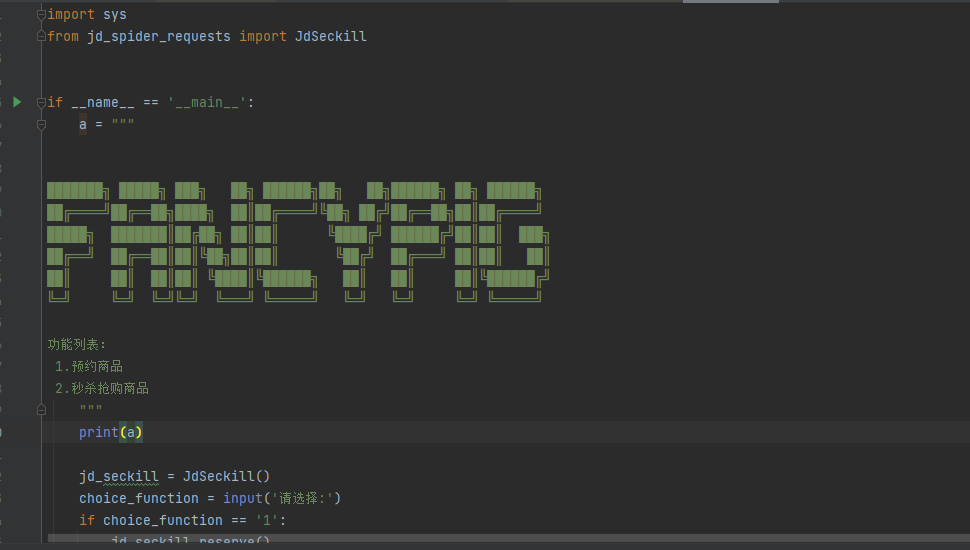The width and height of the screenshot is (970, 550).
Task: Click the '功能列表:' text line
Action: point(77,345)
